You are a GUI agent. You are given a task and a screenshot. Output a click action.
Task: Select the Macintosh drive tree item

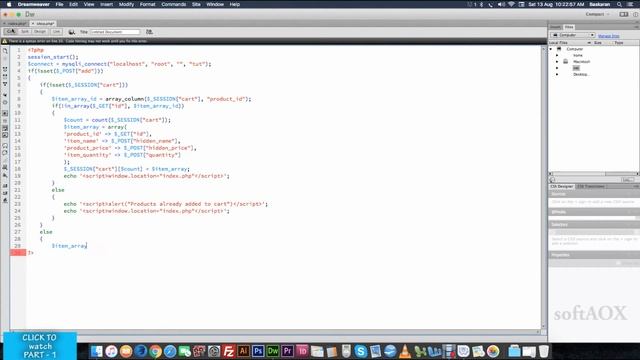pos(581,62)
